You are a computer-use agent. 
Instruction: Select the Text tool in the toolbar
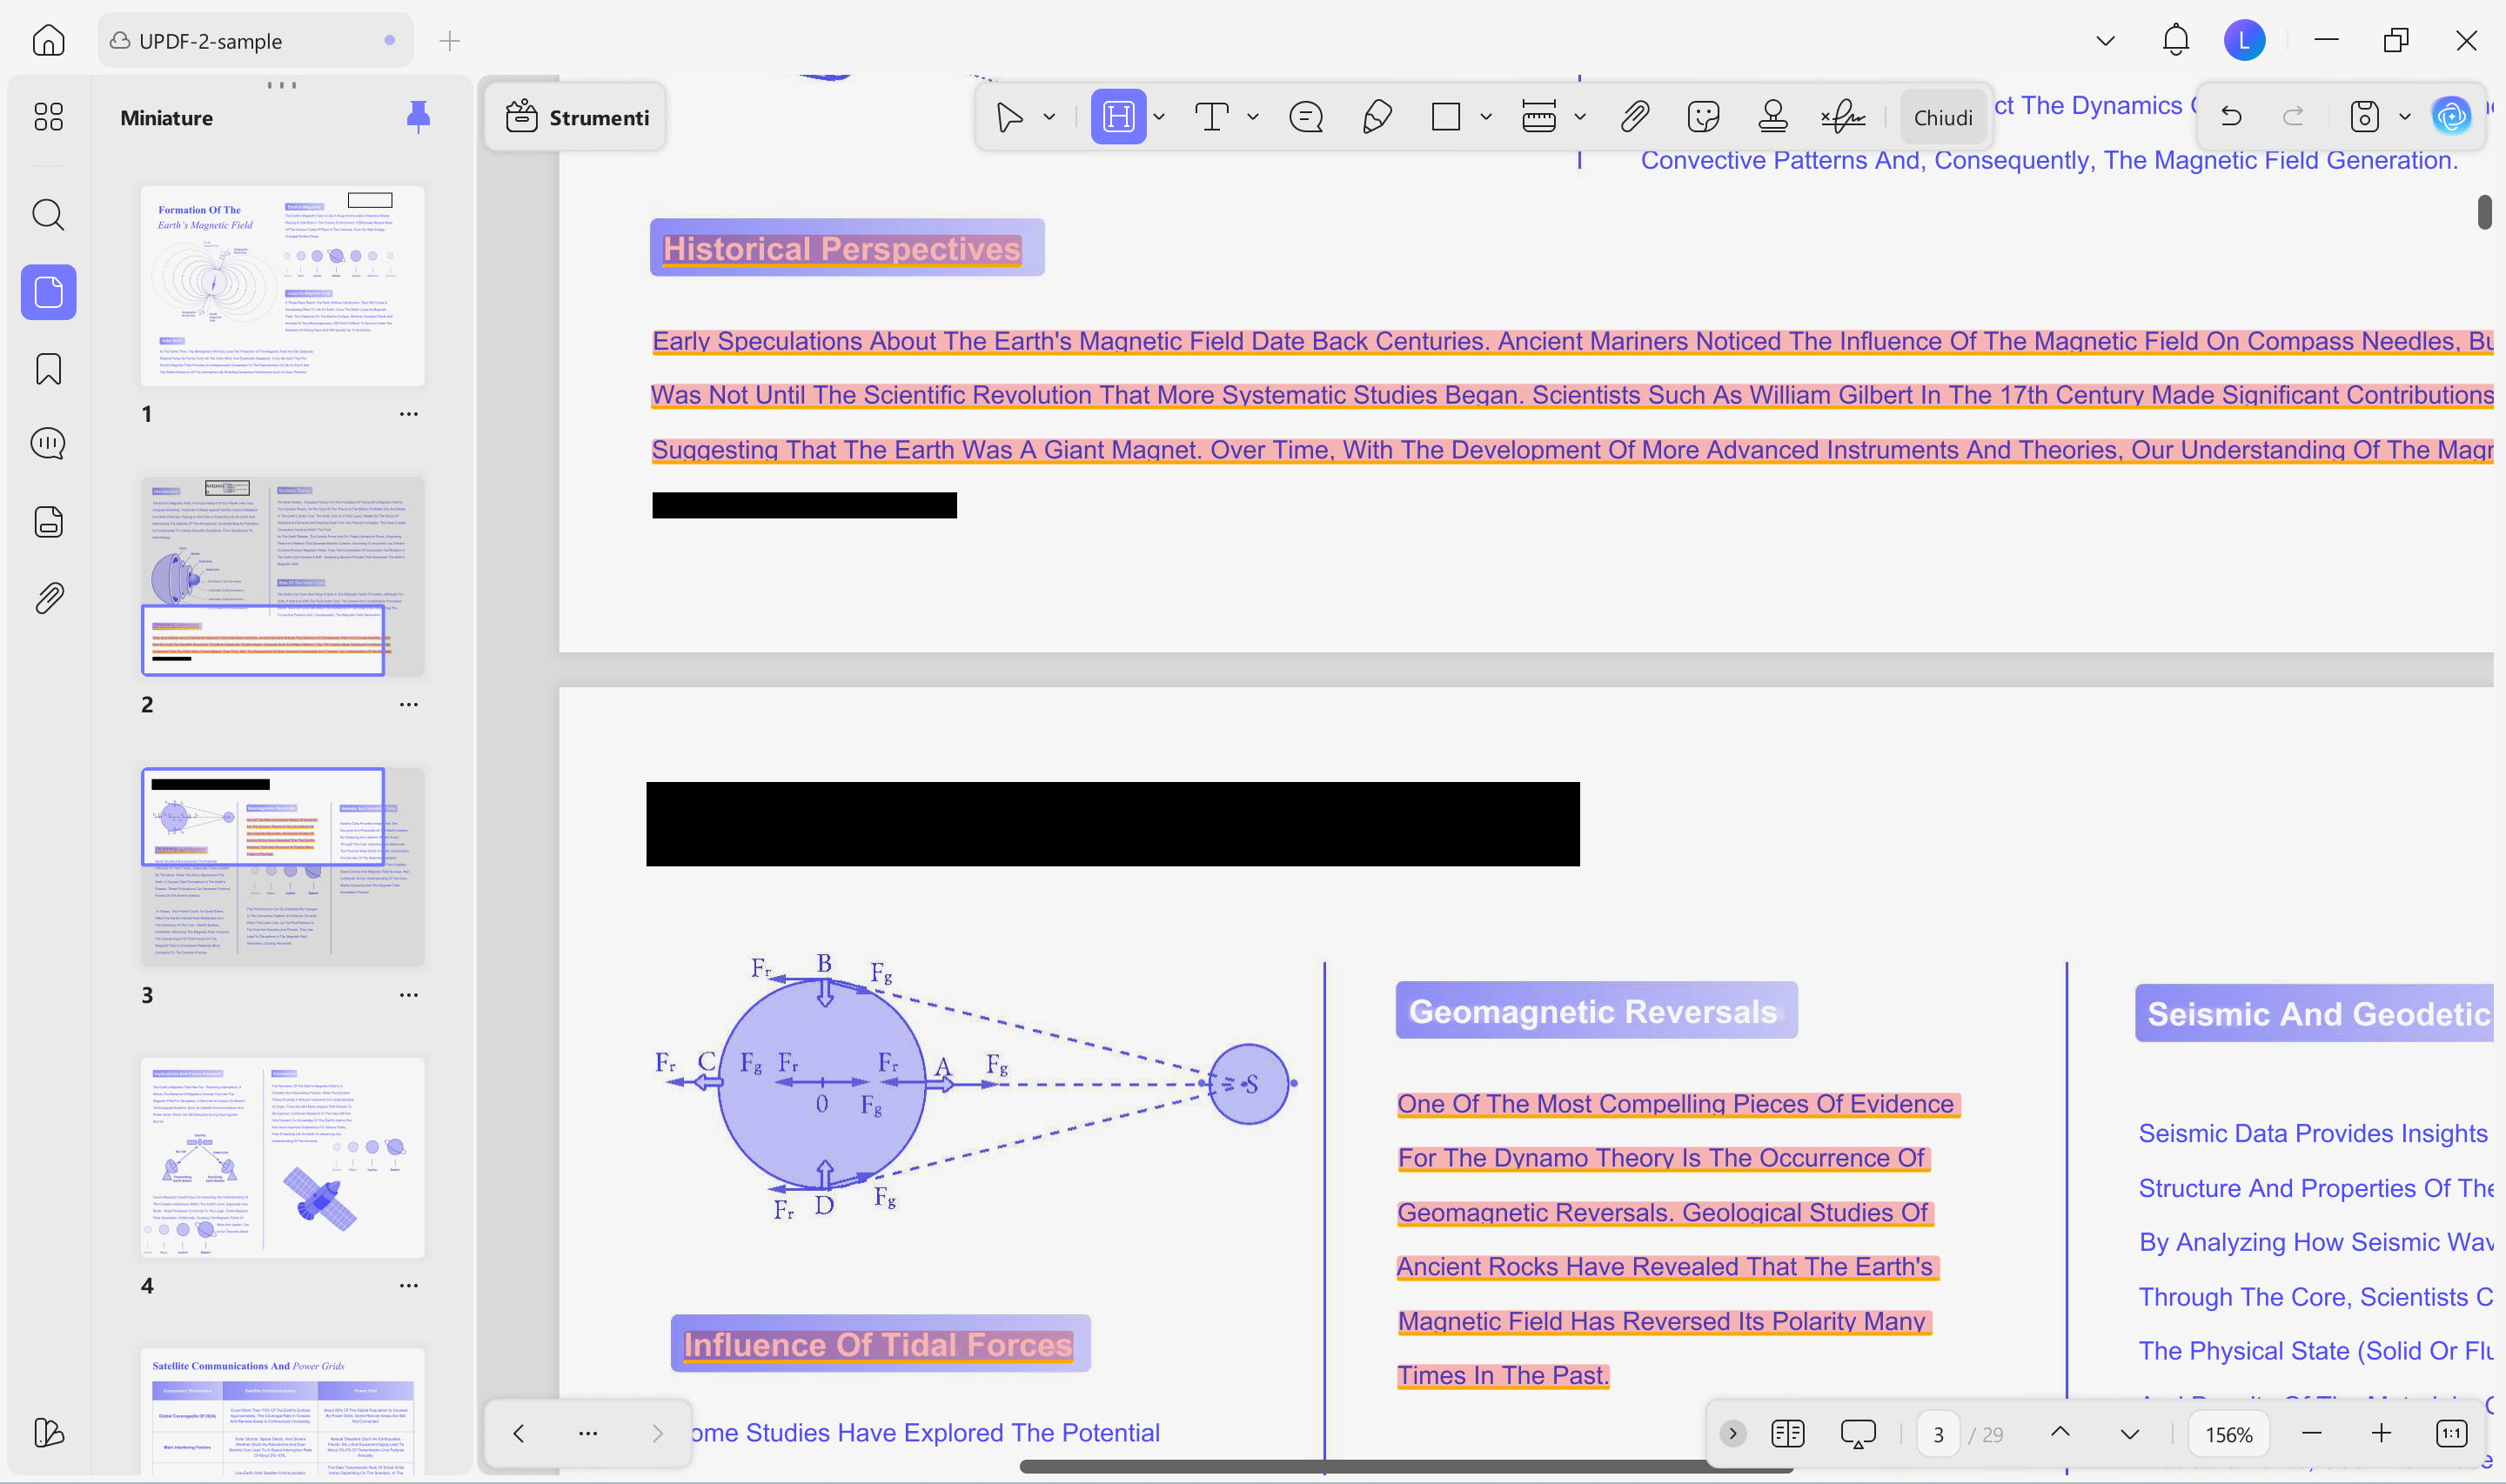pos(1210,116)
